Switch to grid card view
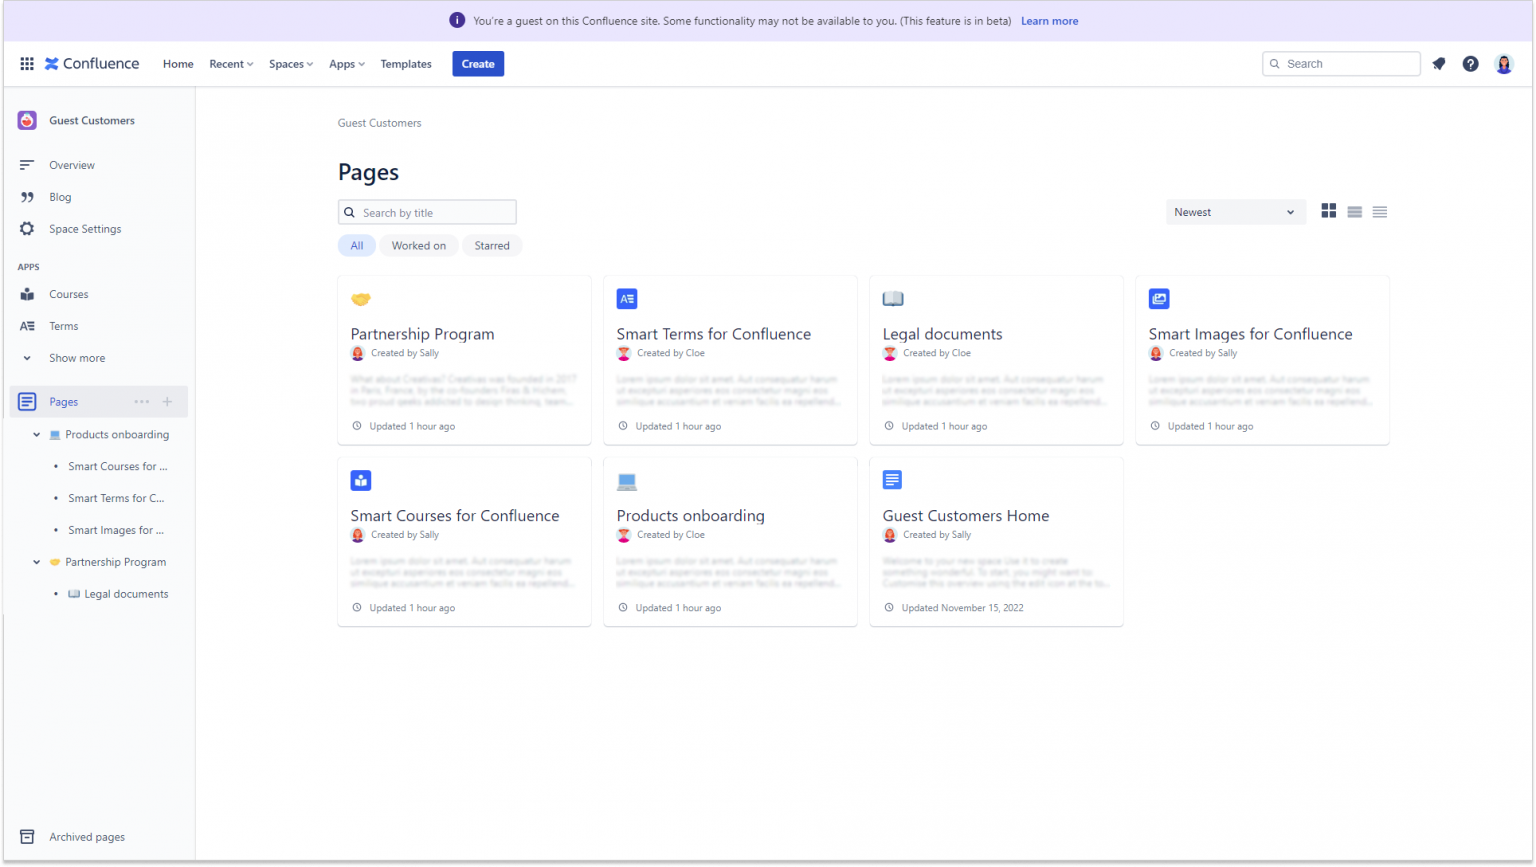 pyautogui.click(x=1328, y=211)
